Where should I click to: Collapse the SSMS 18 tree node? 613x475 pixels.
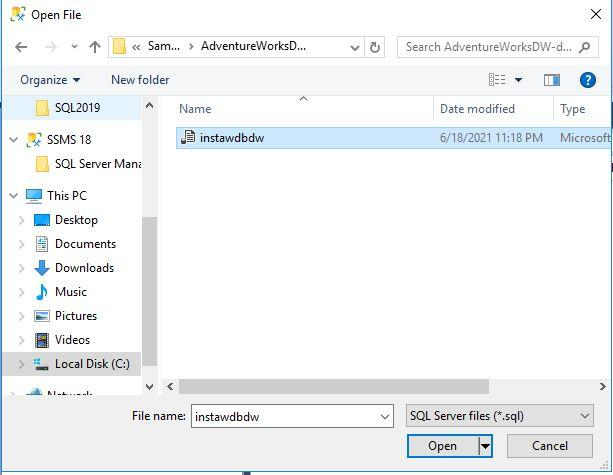point(14,140)
